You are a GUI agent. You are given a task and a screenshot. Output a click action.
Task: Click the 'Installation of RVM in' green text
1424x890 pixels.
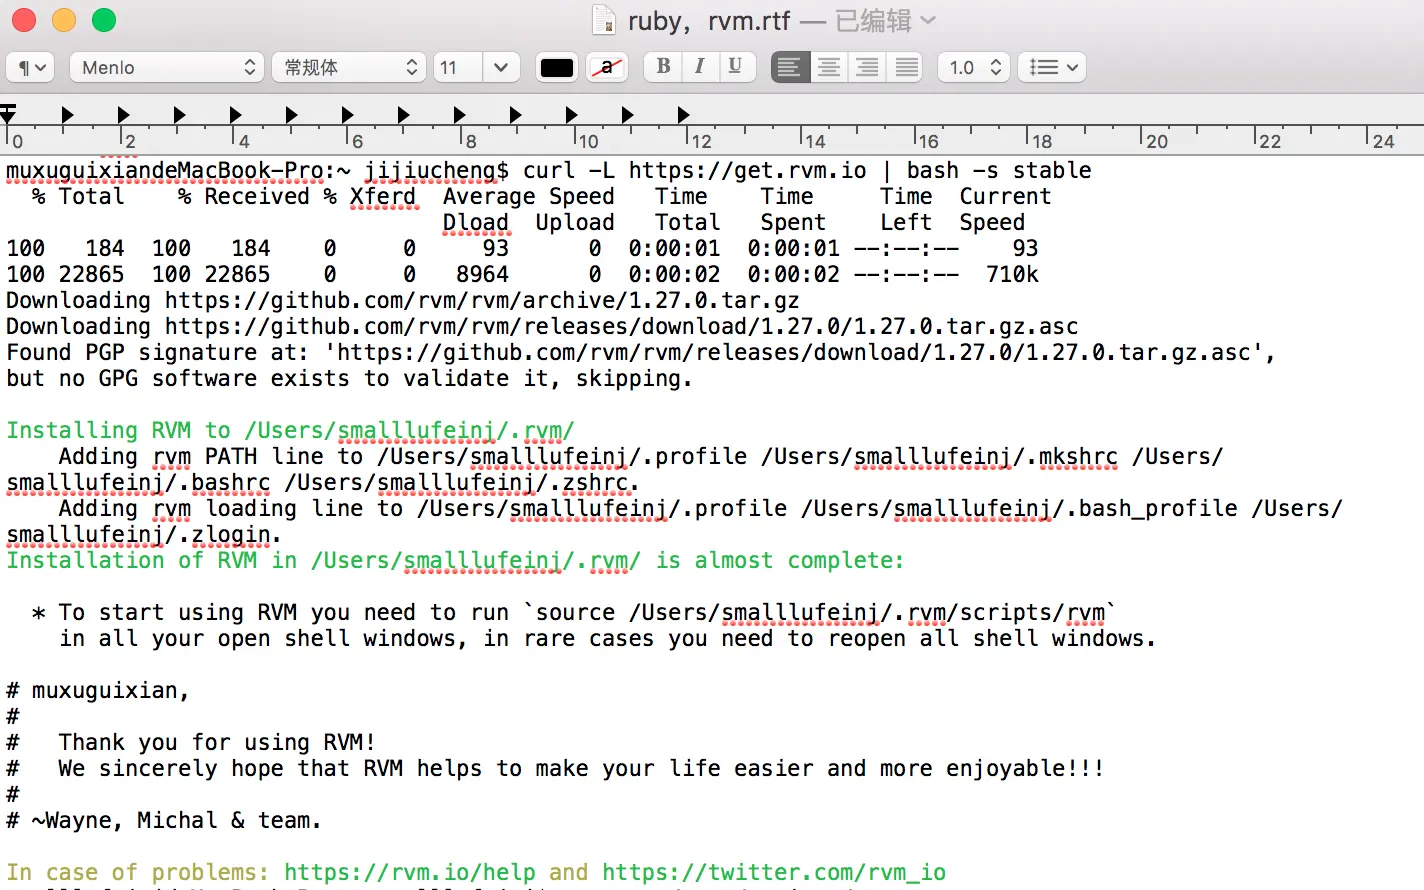(152, 560)
